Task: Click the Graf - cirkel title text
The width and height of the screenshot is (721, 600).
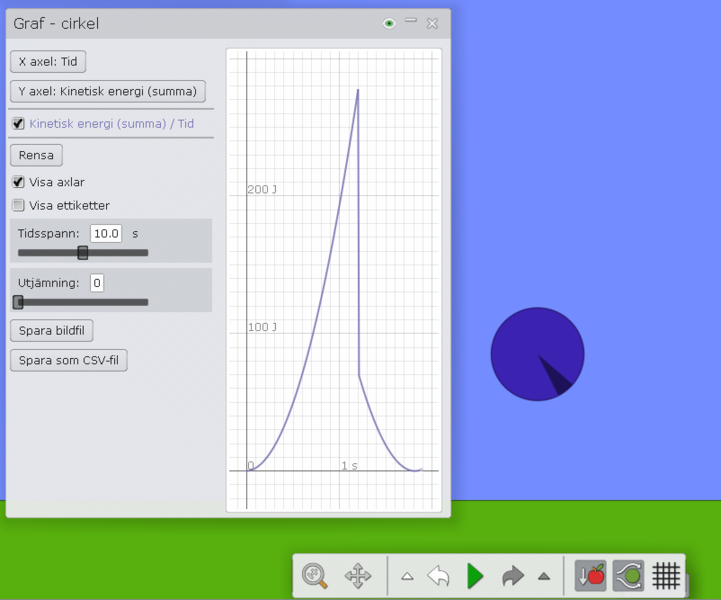Action: coord(56,23)
